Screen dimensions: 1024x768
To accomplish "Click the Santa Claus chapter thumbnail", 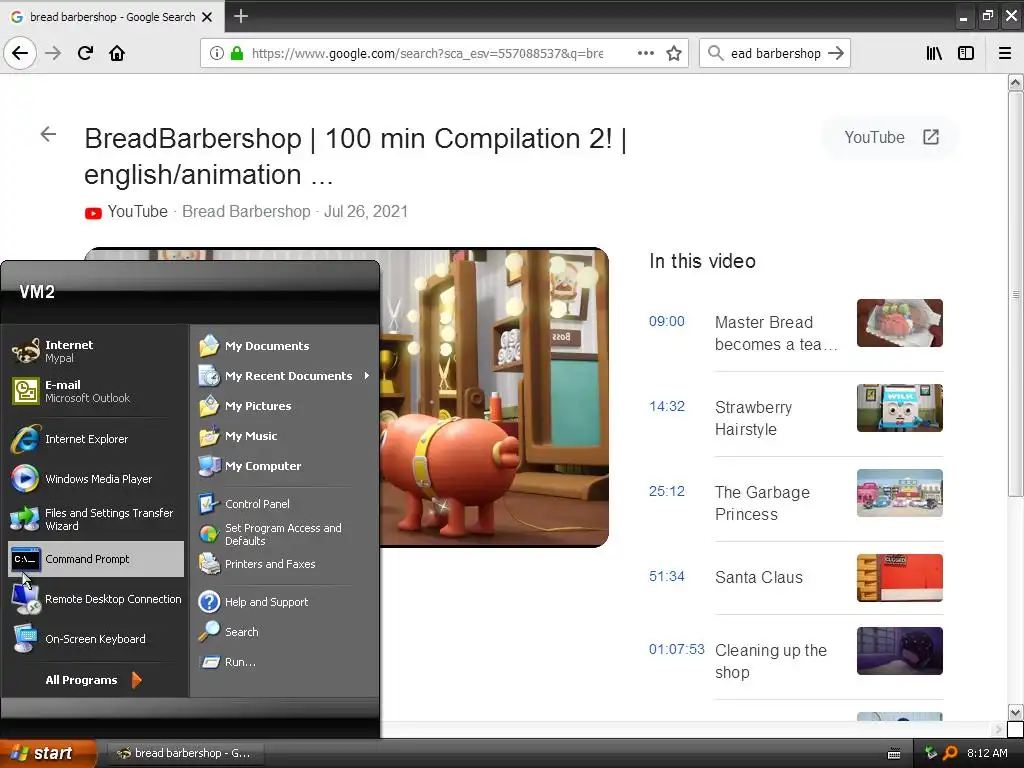I will (899, 577).
